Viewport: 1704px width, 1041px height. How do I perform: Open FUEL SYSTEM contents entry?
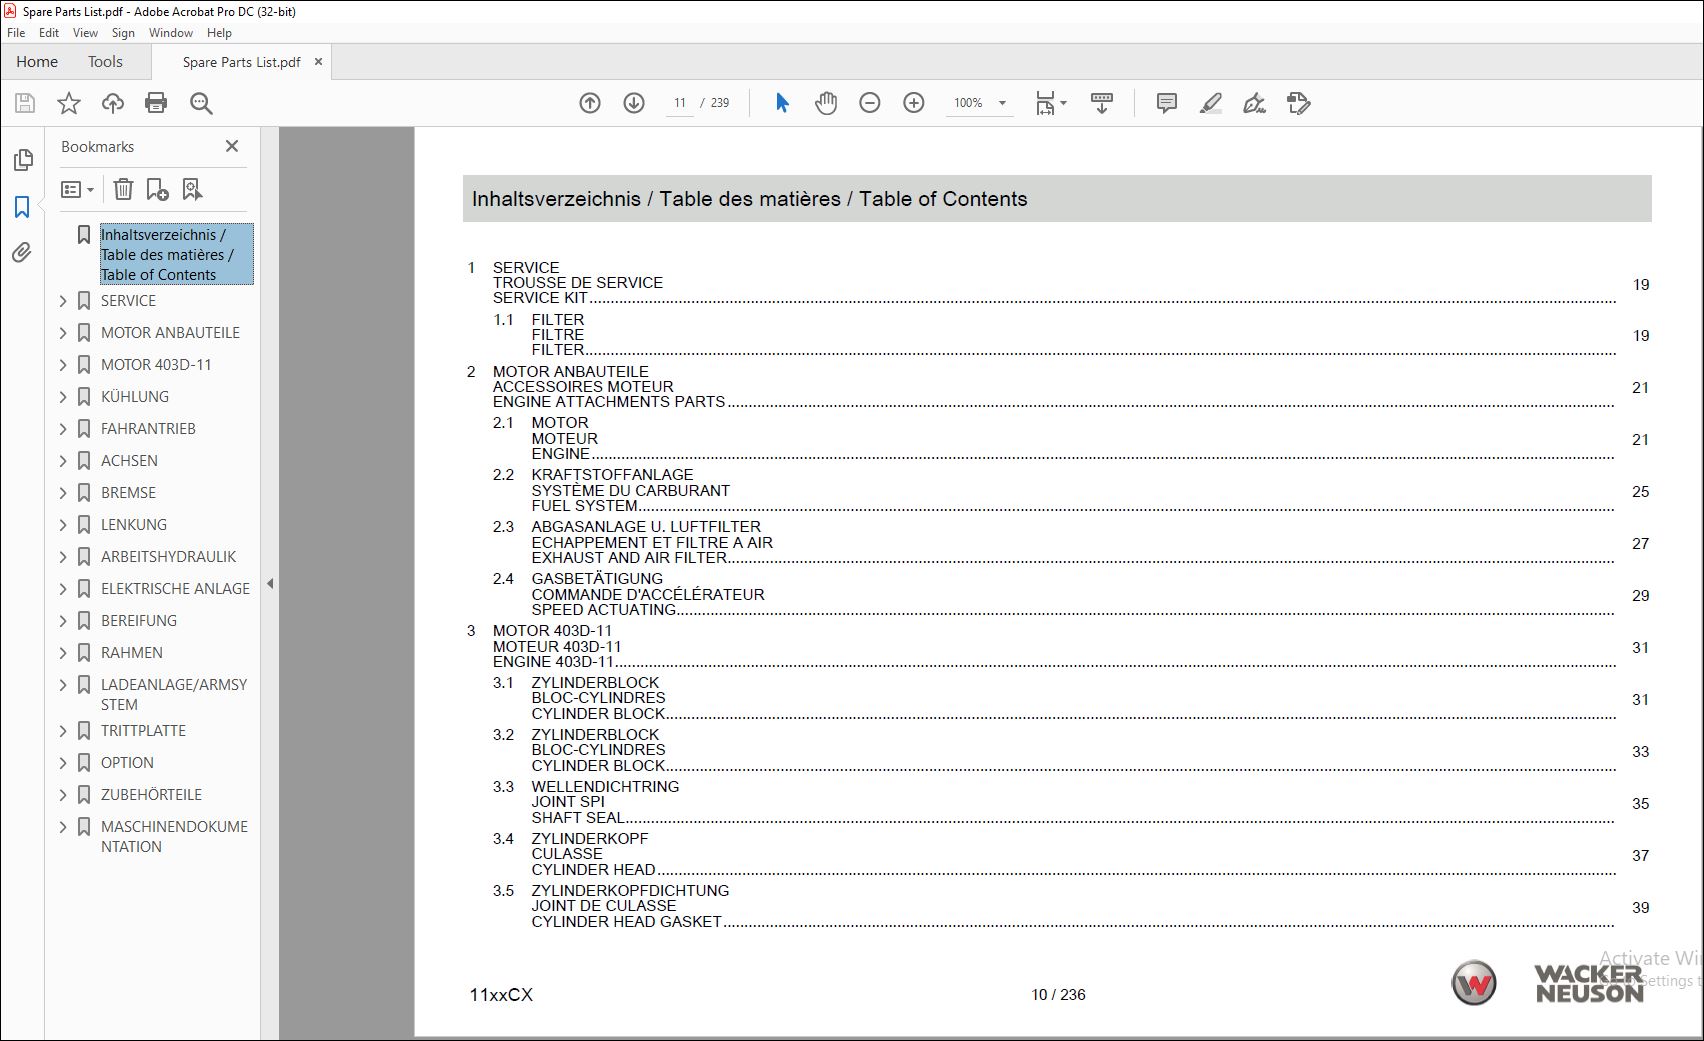click(584, 506)
